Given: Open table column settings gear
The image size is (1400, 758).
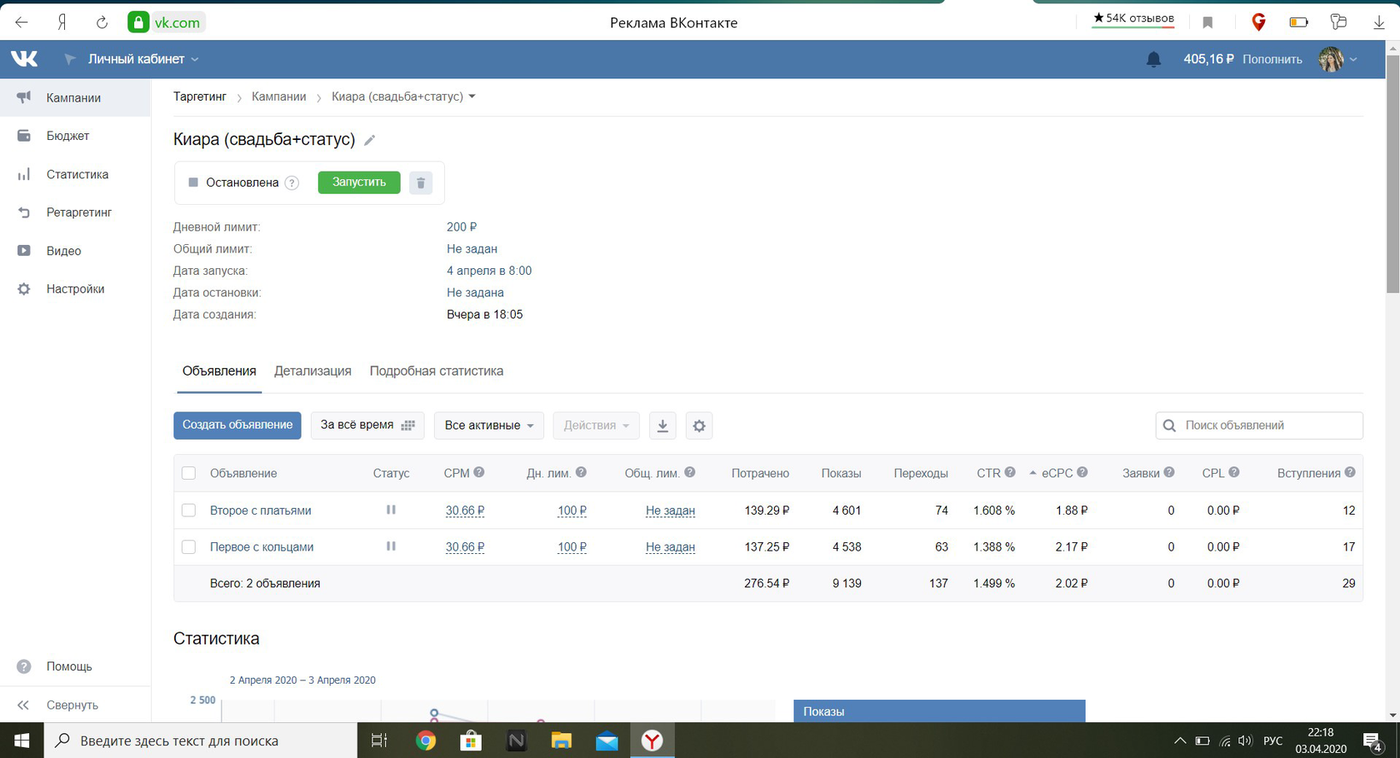Looking at the screenshot, I should point(699,425).
